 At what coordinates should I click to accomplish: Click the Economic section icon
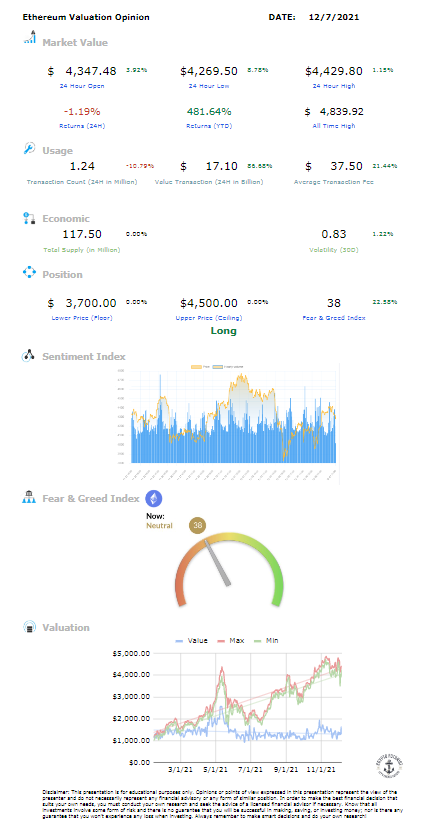[29, 218]
